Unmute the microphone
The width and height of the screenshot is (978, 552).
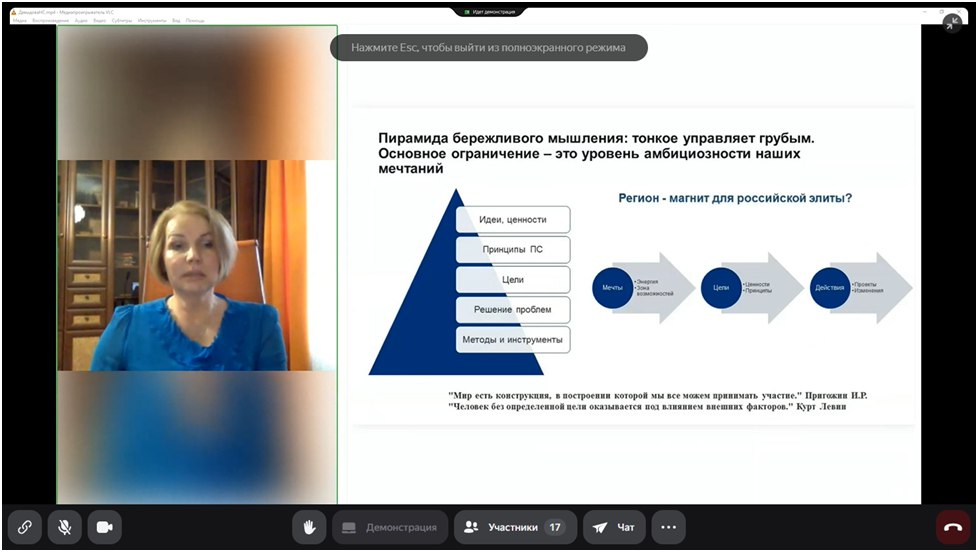click(64, 527)
